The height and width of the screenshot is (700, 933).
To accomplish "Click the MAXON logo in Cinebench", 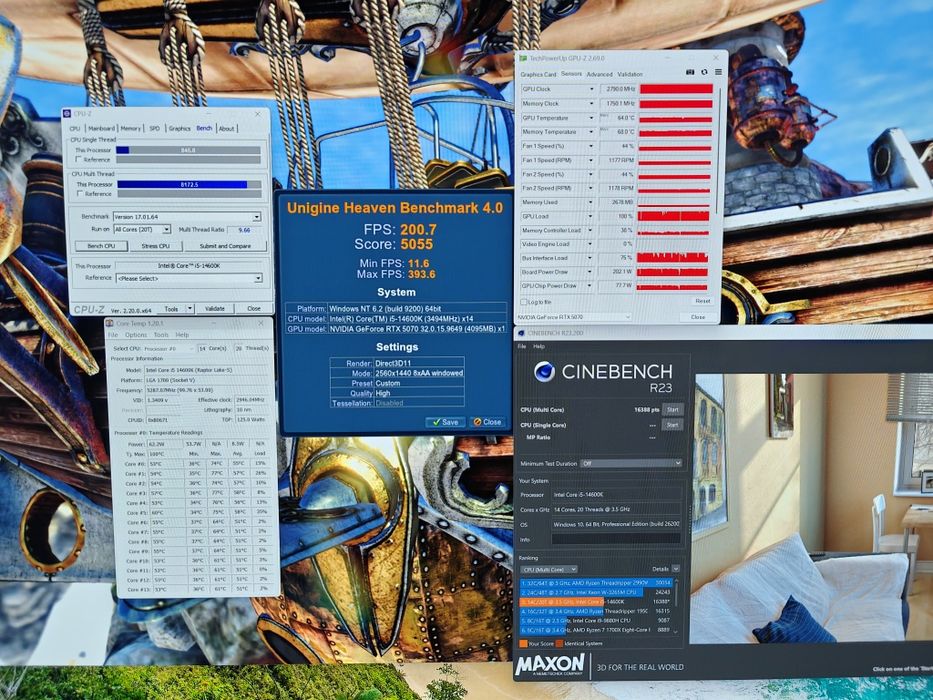I will point(550,664).
